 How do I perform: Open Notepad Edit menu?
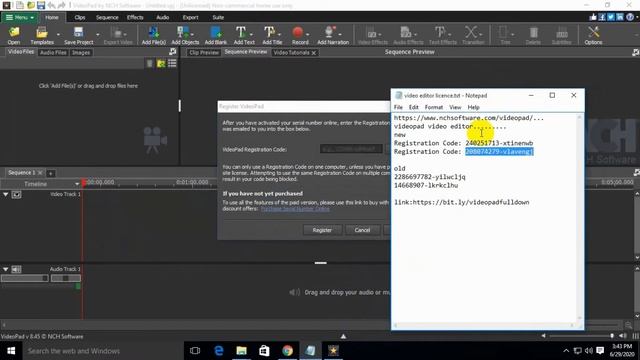[414, 107]
